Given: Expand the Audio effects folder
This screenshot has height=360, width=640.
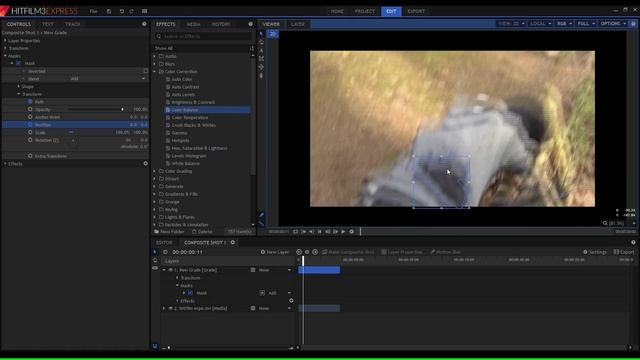Looking at the screenshot, I should click(x=155, y=56).
